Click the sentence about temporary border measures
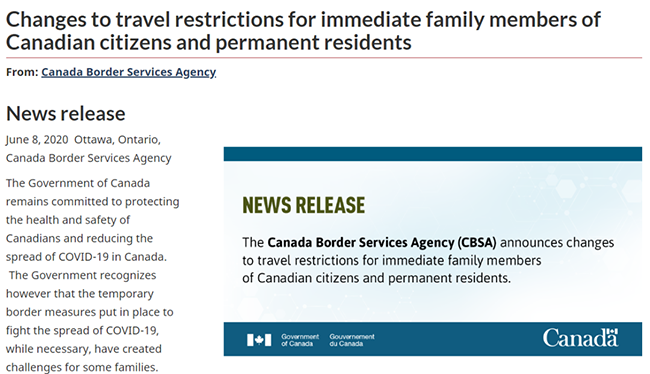650x374 pixels. [x=90, y=321]
